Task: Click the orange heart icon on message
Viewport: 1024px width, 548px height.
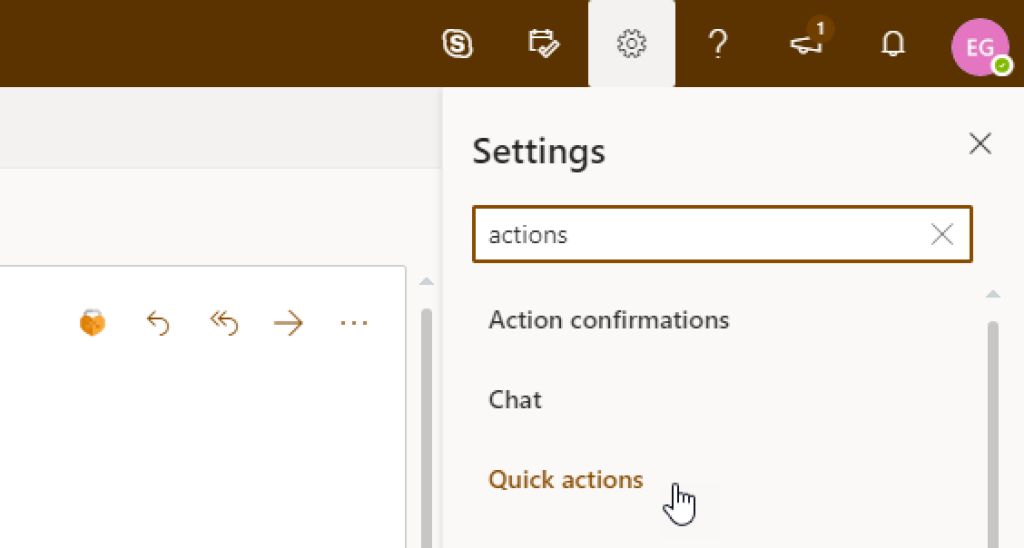Action: click(x=92, y=323)
